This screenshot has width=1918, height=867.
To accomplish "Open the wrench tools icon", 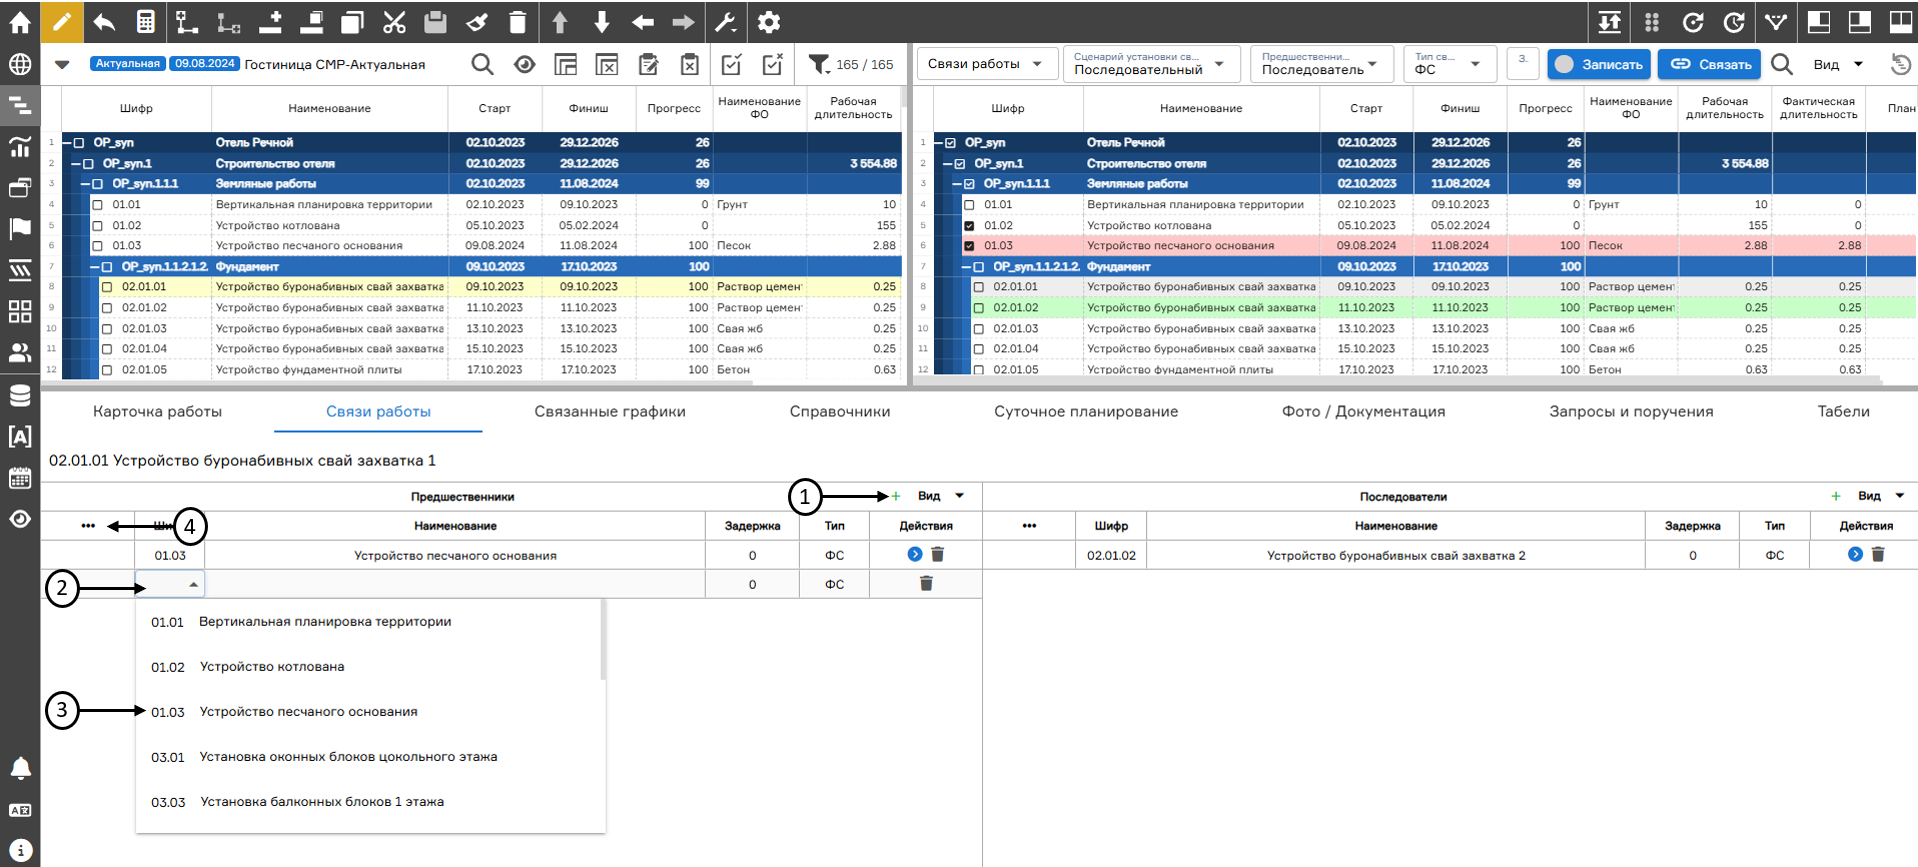I will pyautogui.click(x=726, y=21).
